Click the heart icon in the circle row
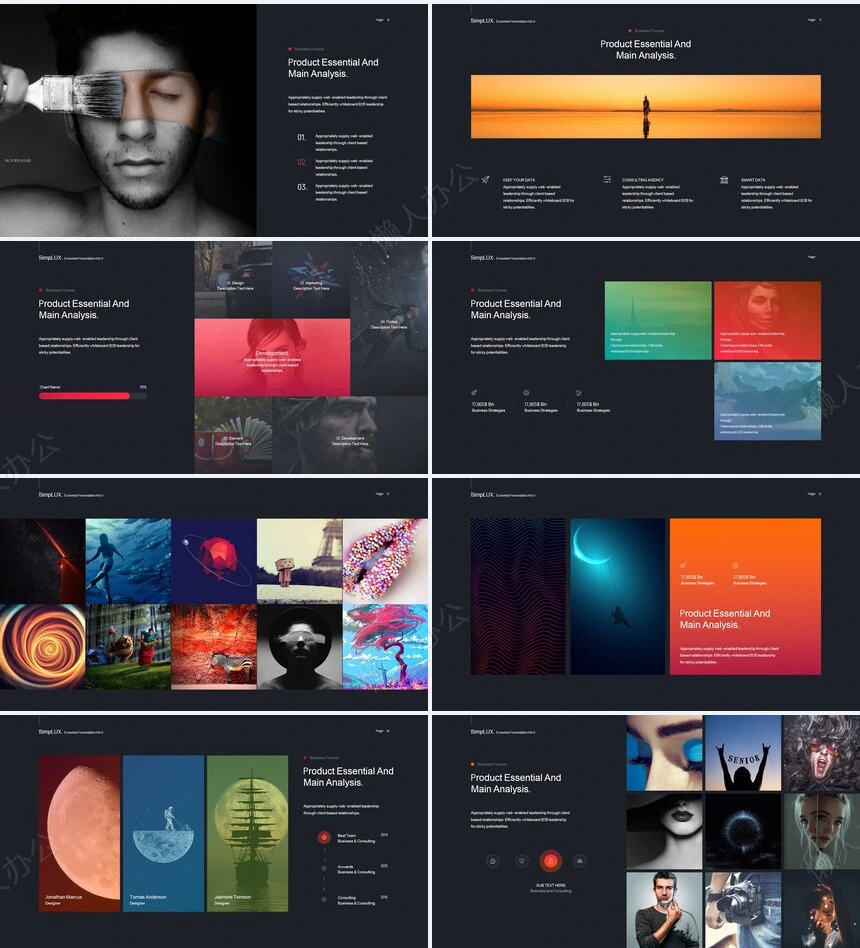 click(521, 861)
